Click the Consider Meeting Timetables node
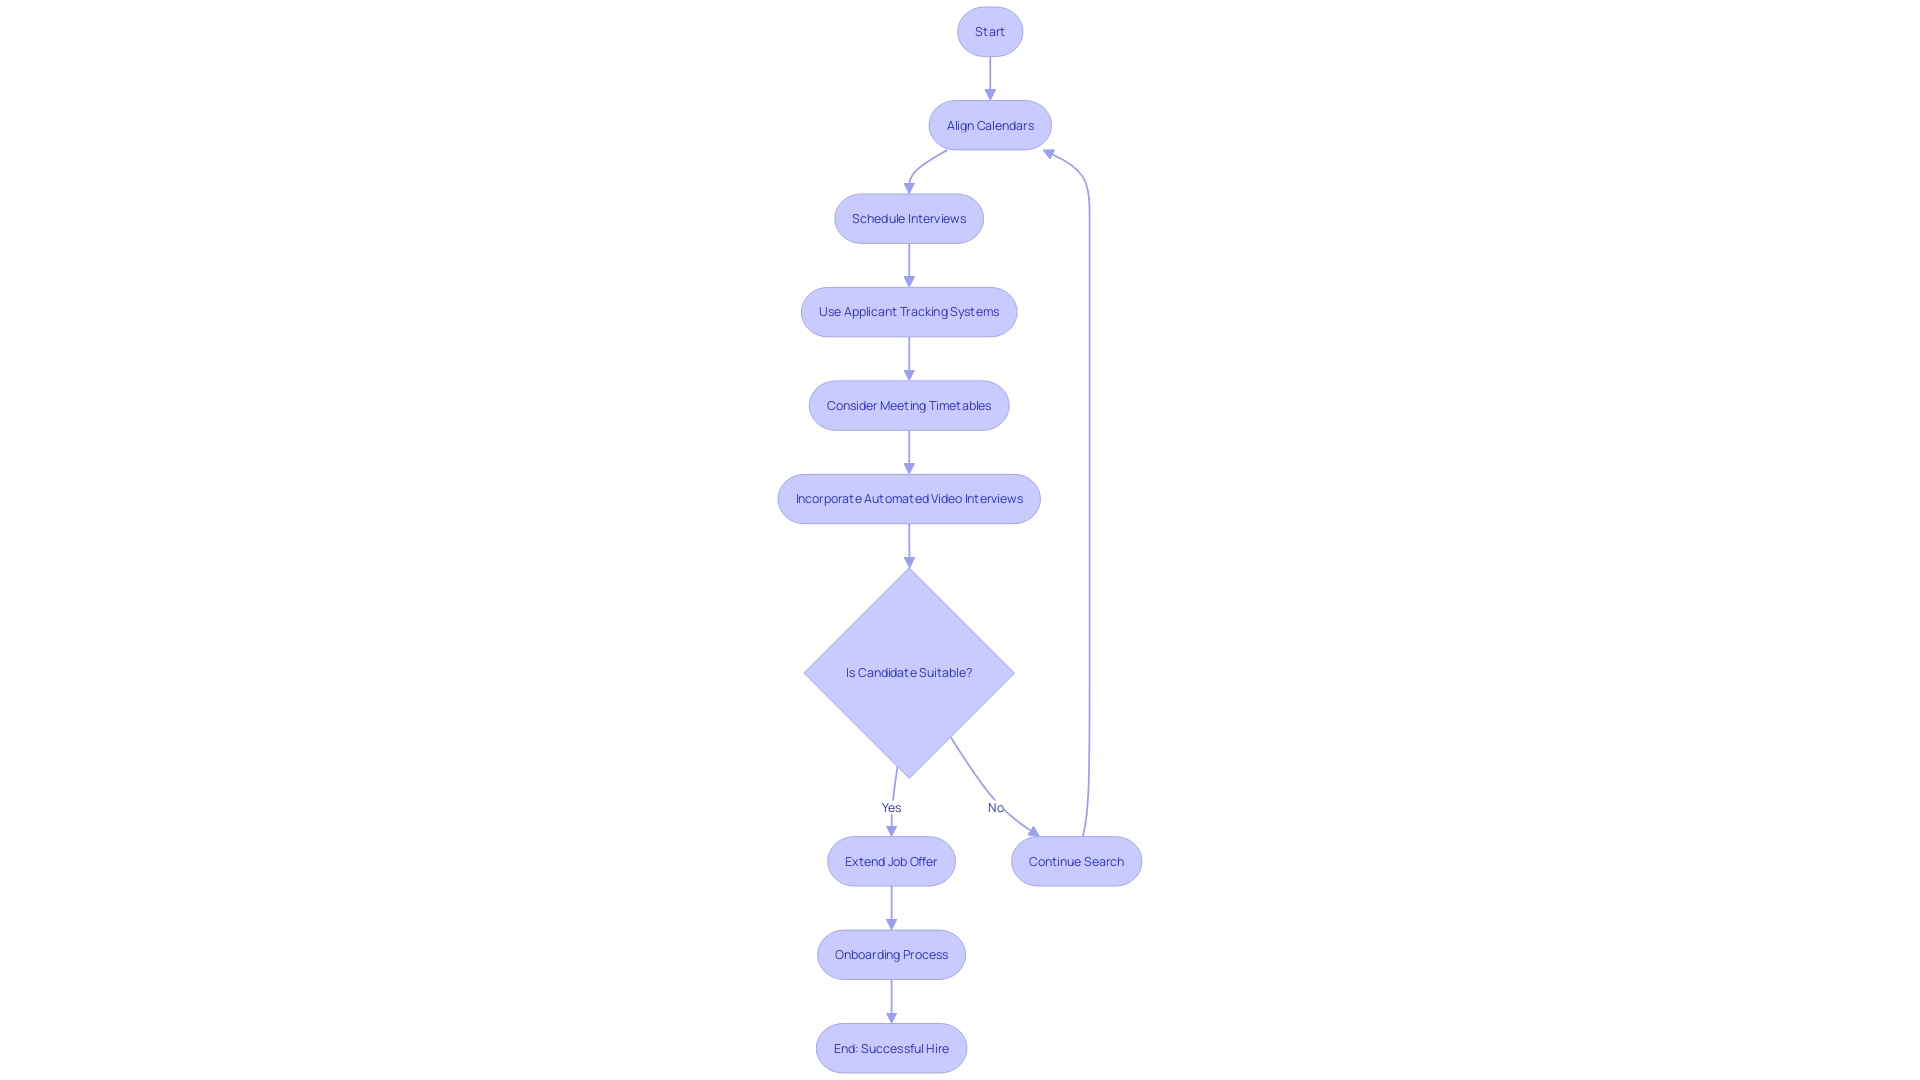Screen dimensions: 1920x1080 pyautogui.click(x=909, y=405)
